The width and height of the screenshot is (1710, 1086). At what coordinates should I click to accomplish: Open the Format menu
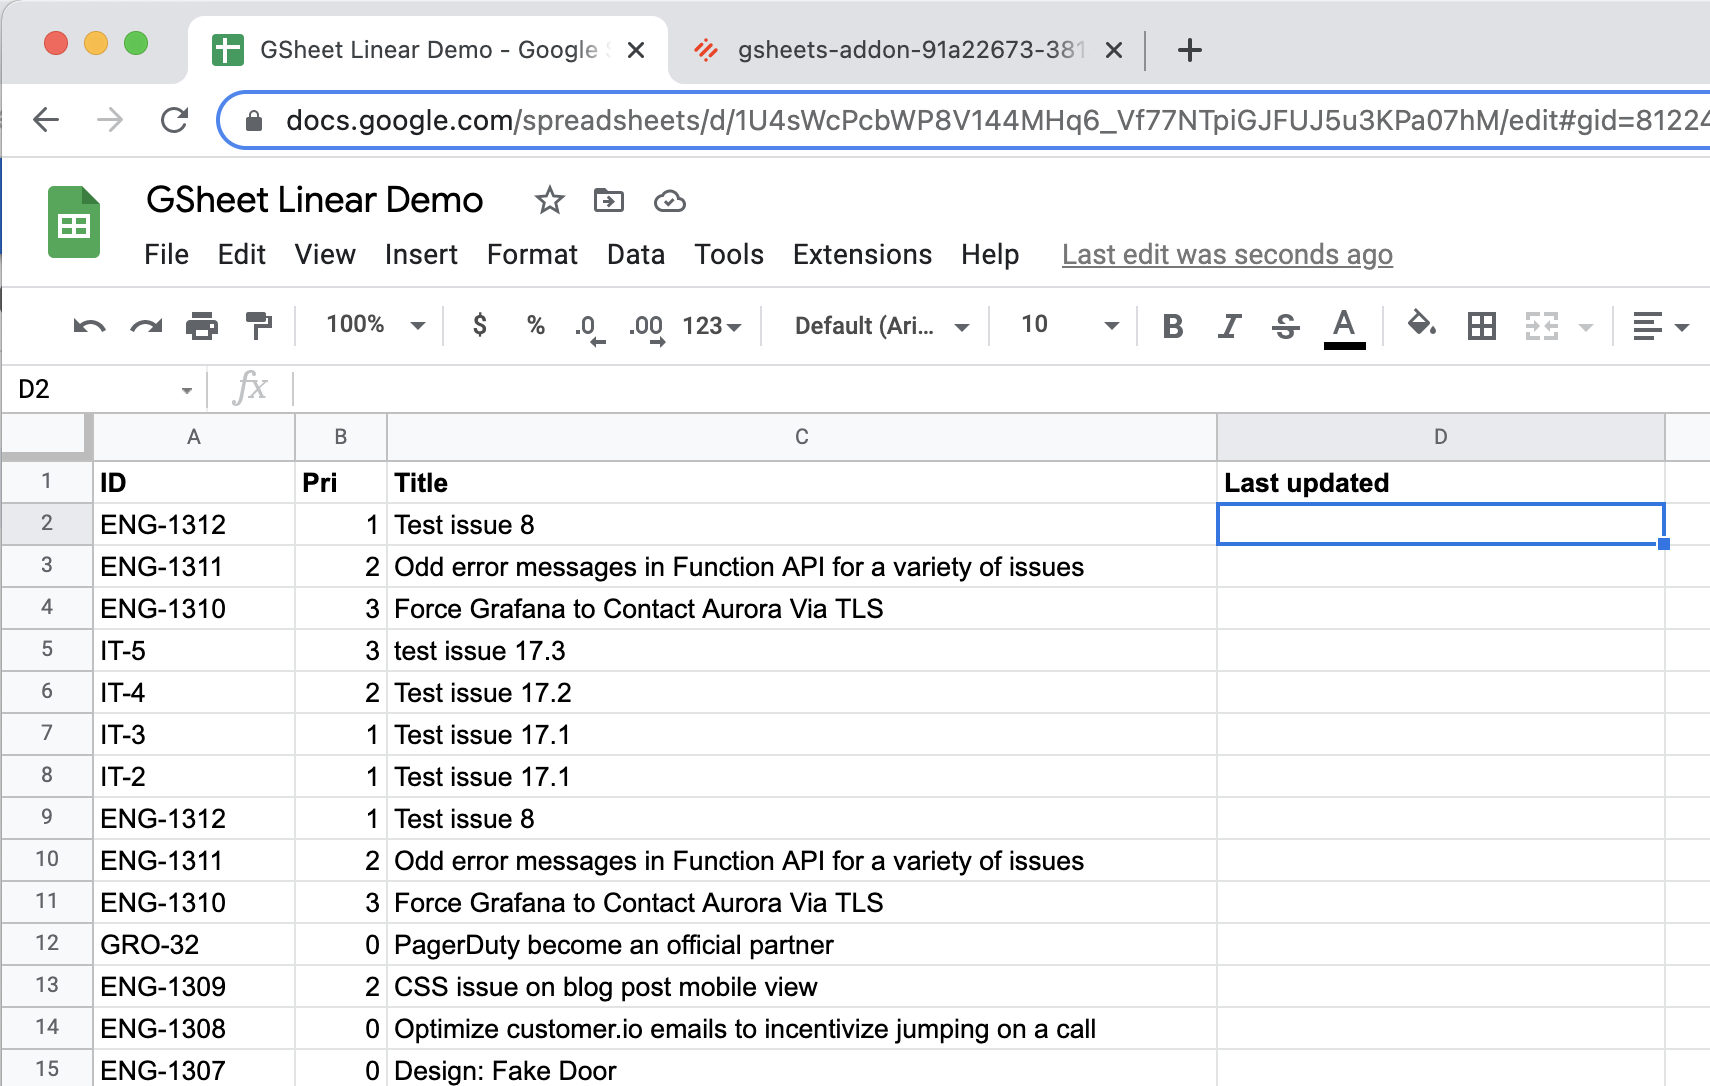click(532, 255)
